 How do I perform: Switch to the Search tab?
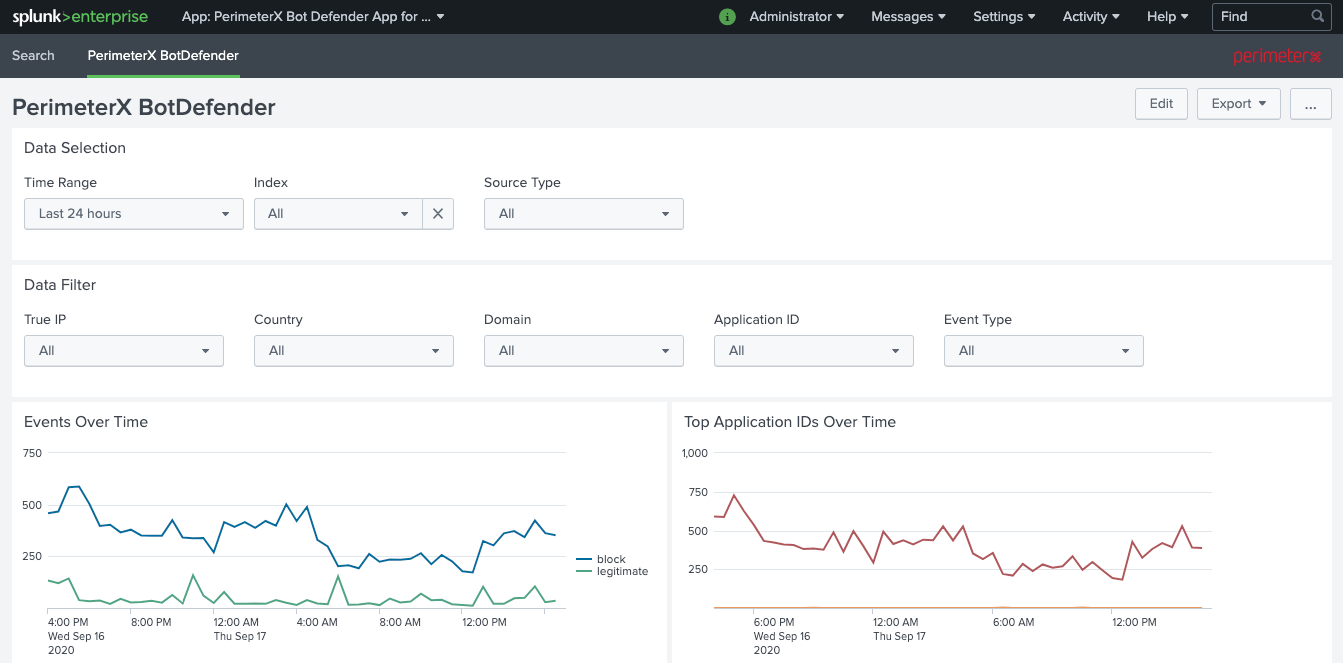[x=33, y=56]
